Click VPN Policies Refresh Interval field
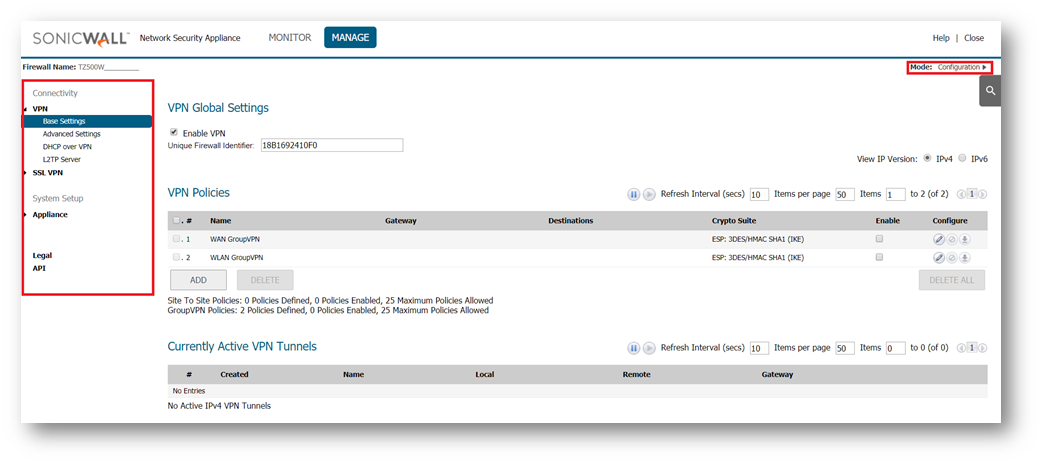 click(x=759, y=195)
